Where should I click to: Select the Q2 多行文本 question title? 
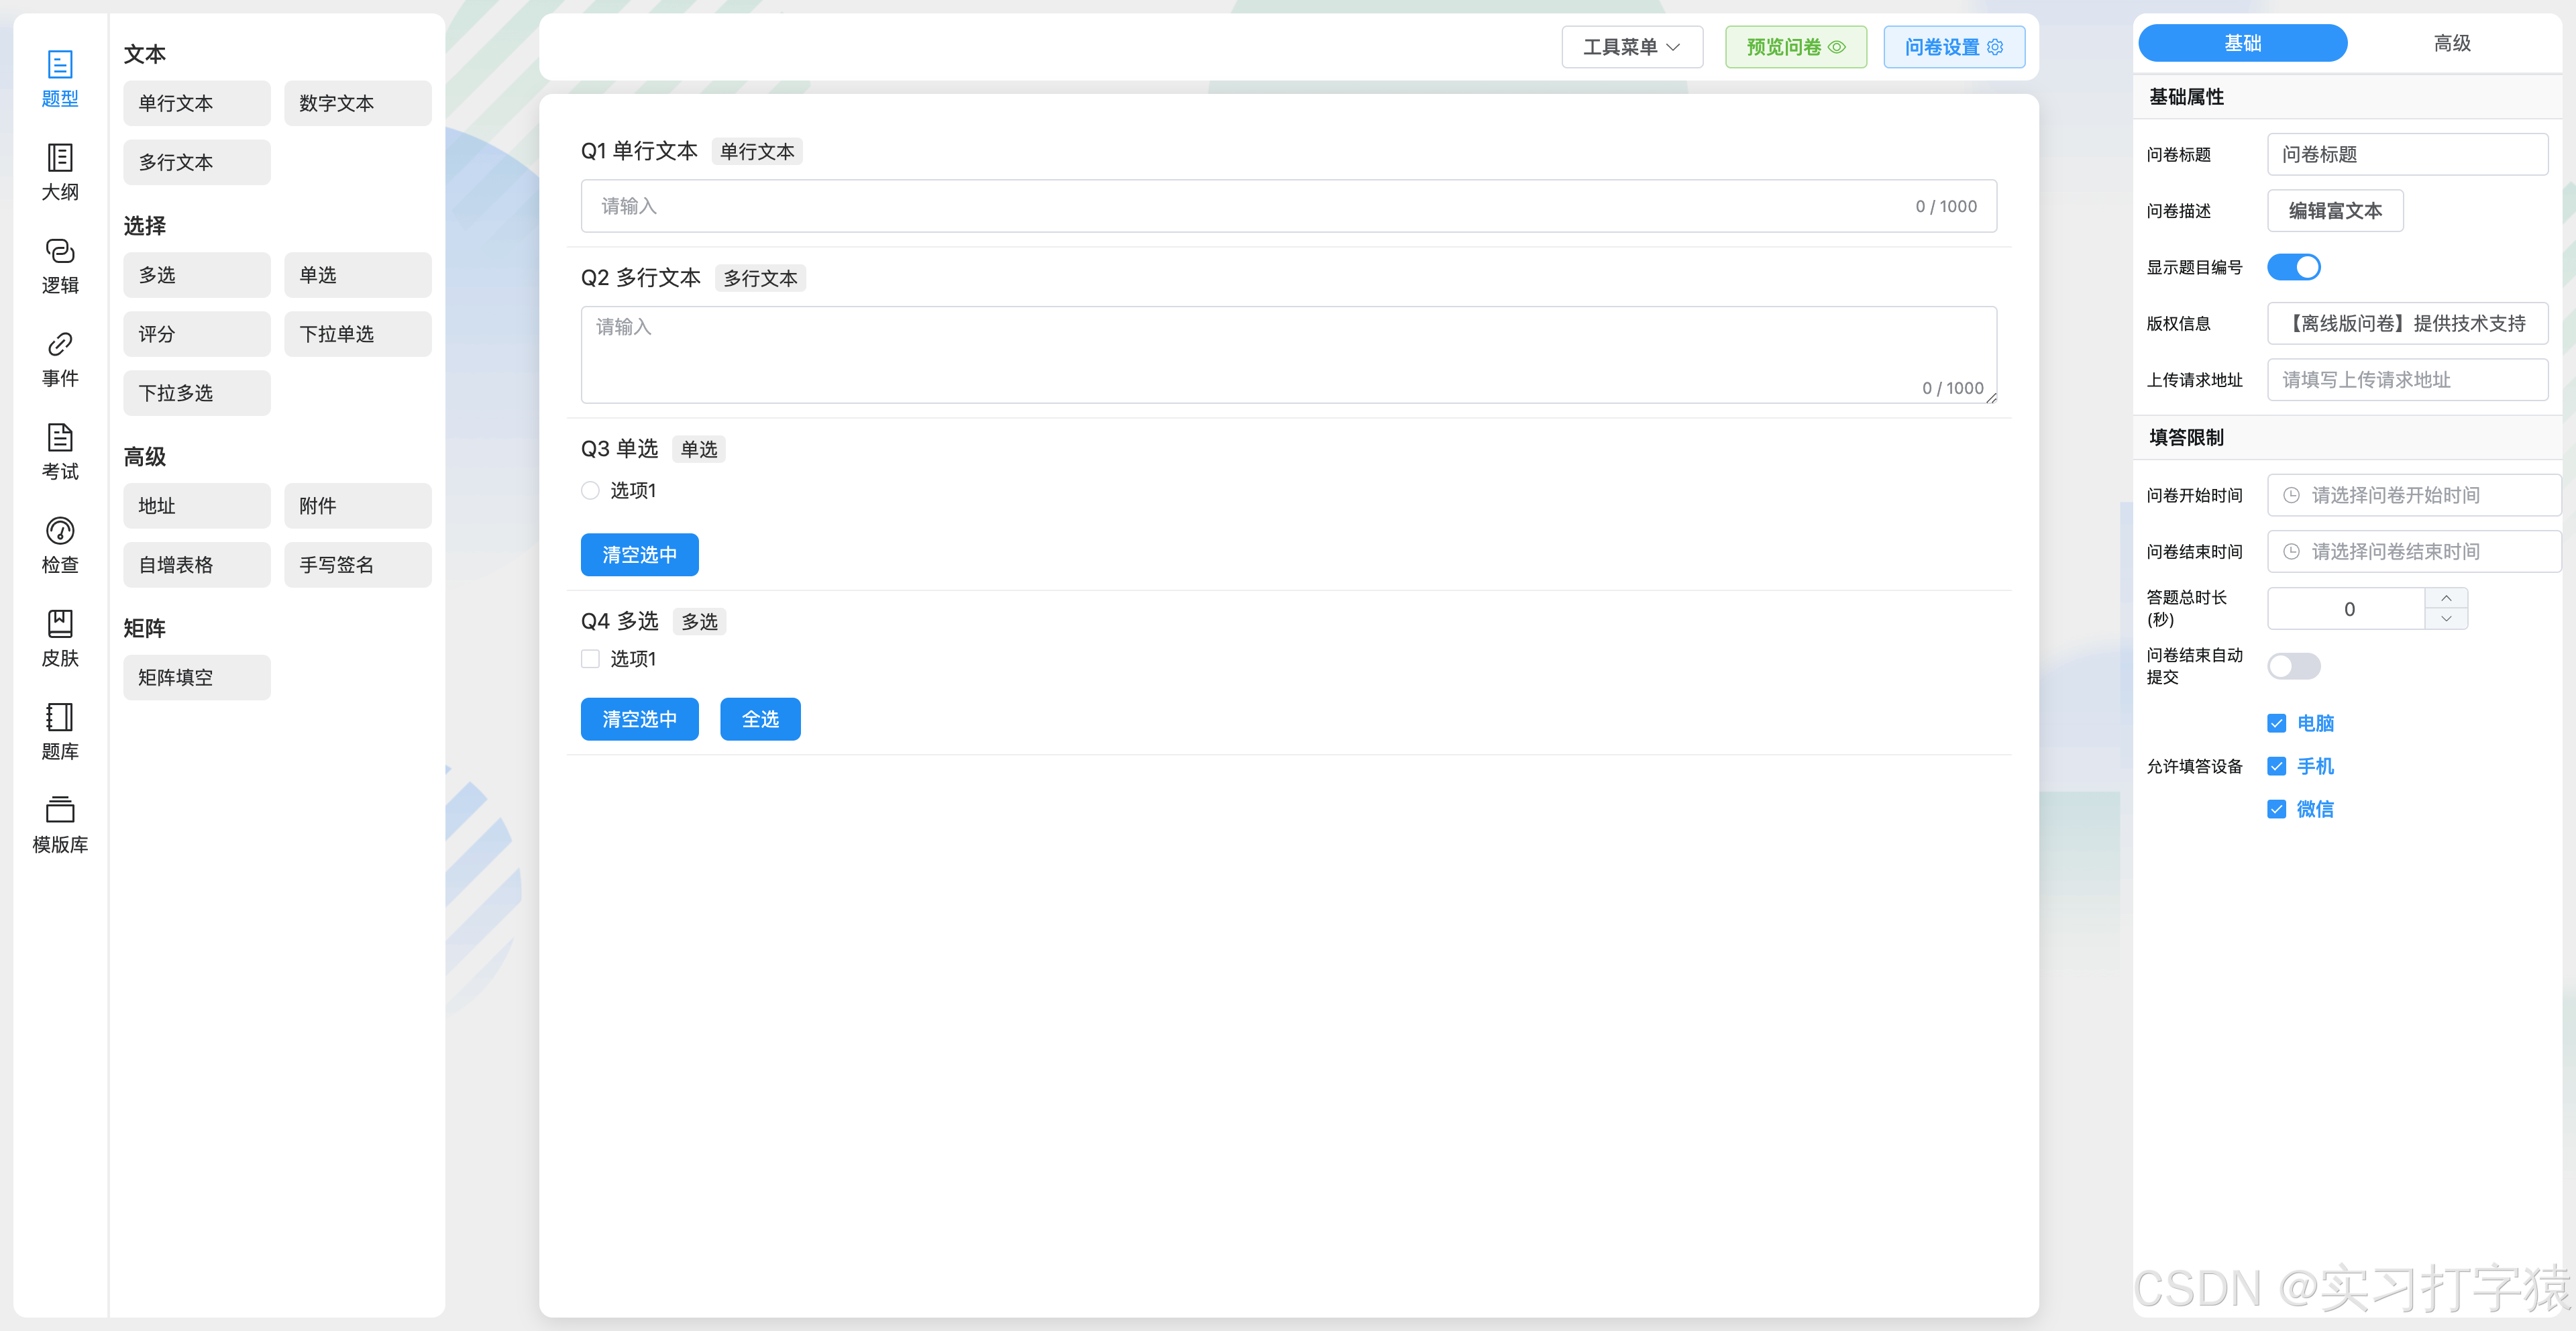(x=642, y=278)
